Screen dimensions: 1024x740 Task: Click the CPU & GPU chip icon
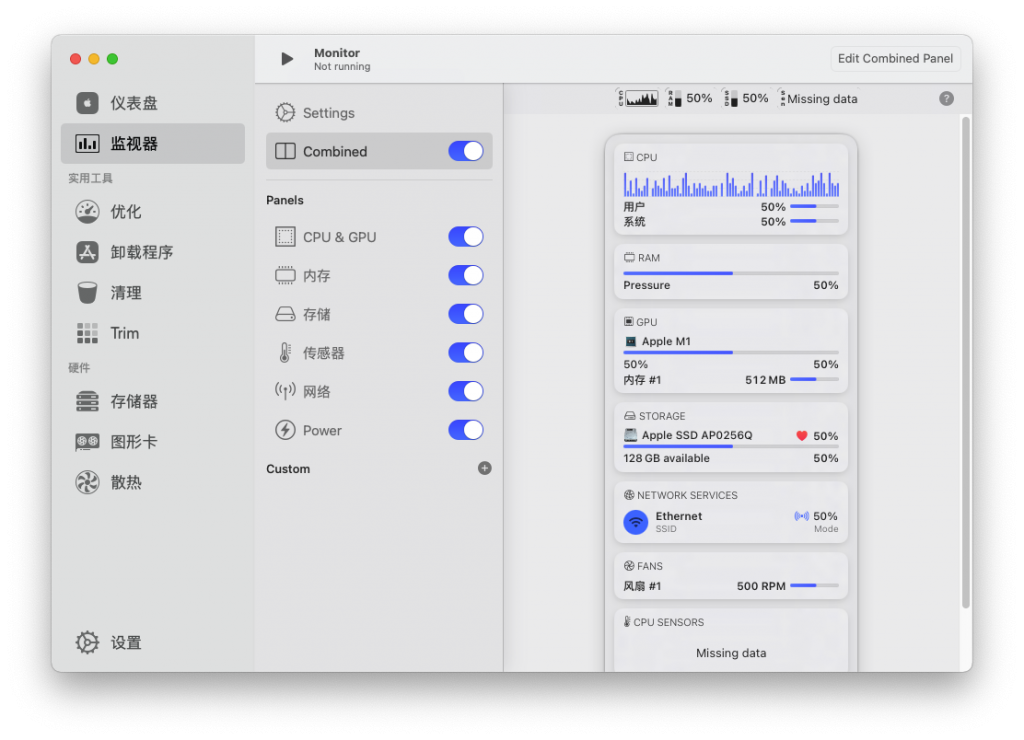coord(285,236)
